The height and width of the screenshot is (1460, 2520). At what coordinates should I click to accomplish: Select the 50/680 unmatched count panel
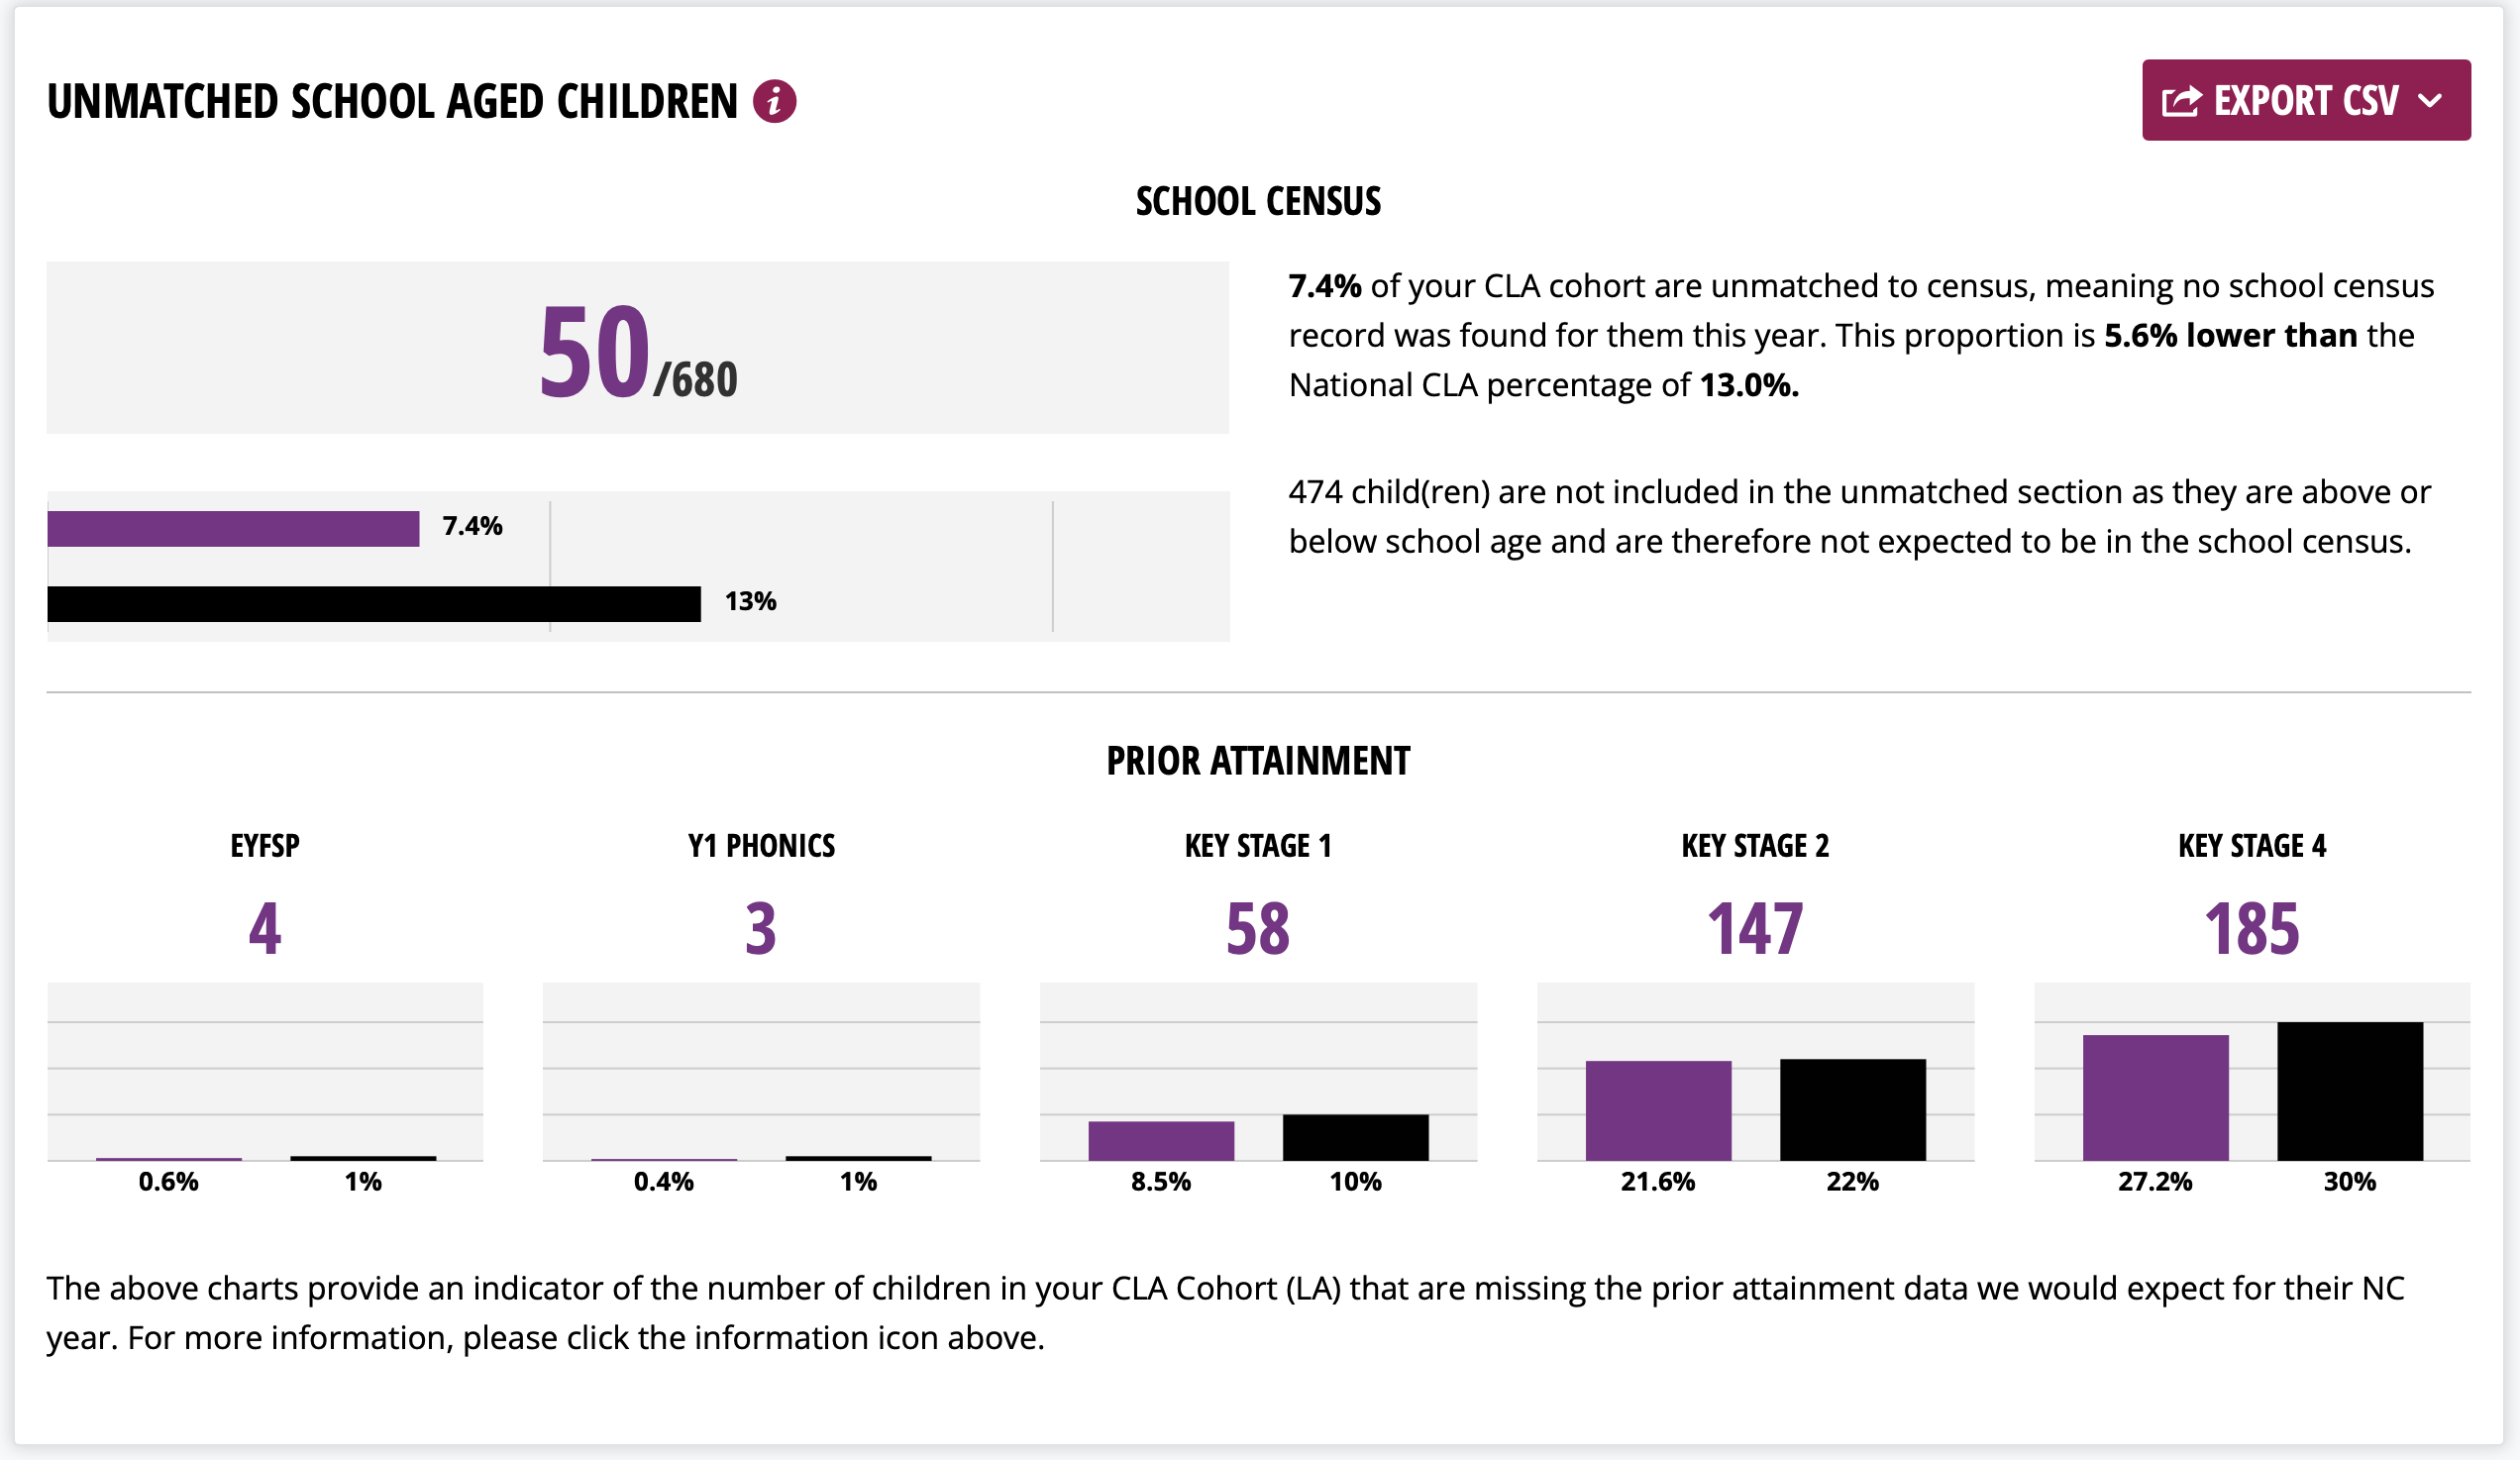point(637,347)
